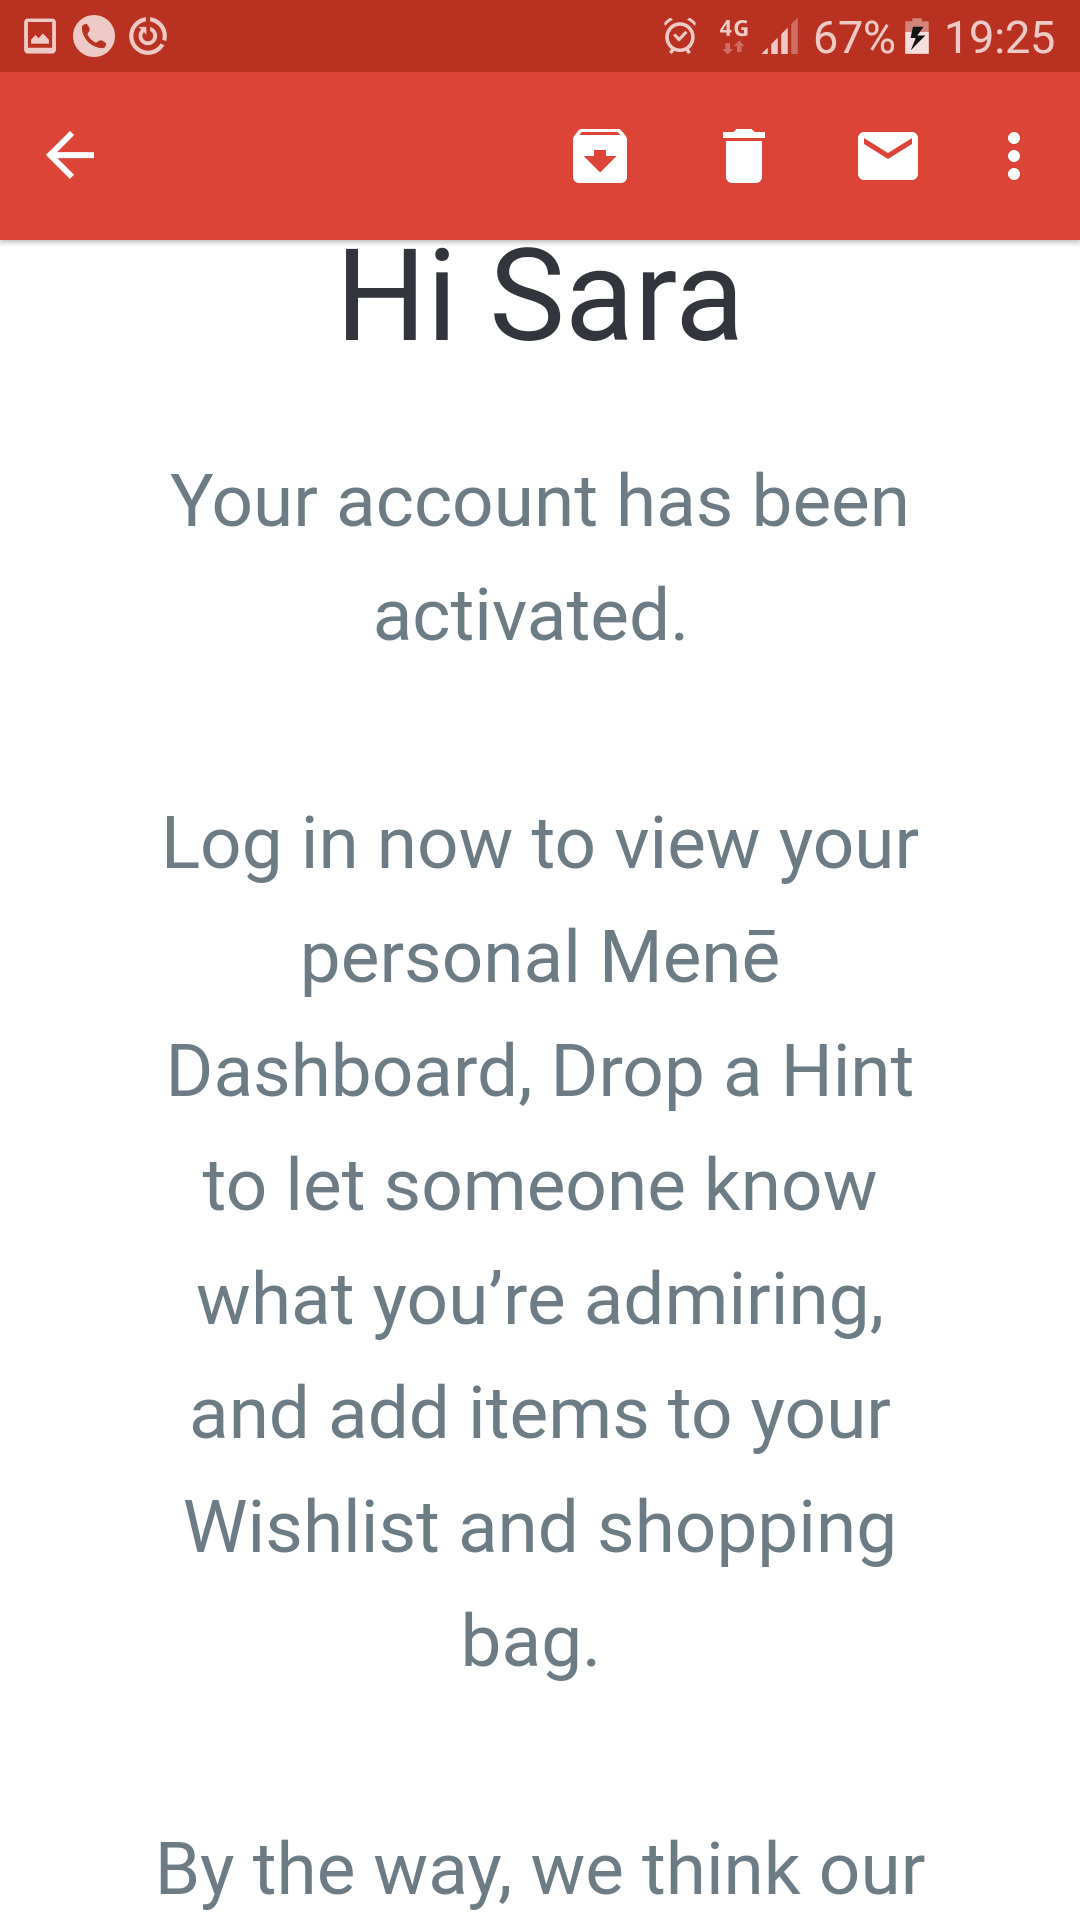The image size is (1080, 1920).
Task: Tap the signal strength bars
Action: click(781, 38)
